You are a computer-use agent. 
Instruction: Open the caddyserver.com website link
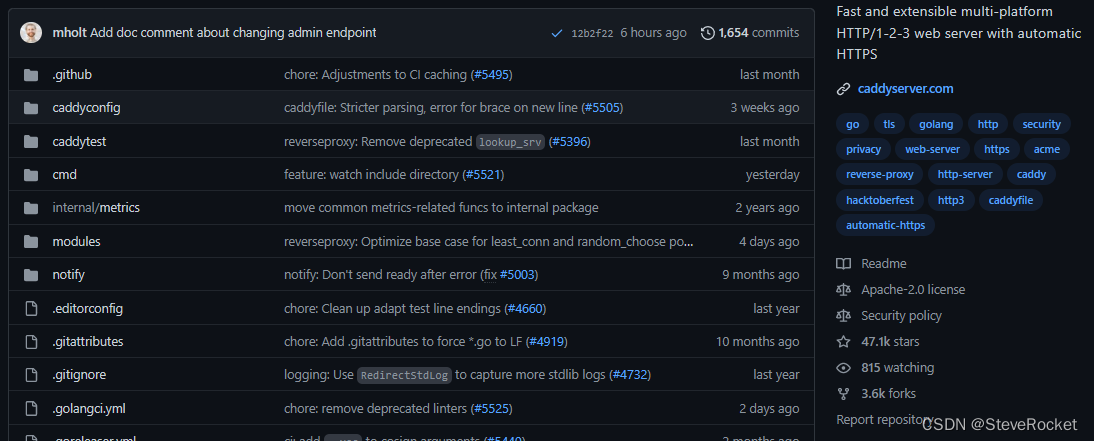(906, 89)
